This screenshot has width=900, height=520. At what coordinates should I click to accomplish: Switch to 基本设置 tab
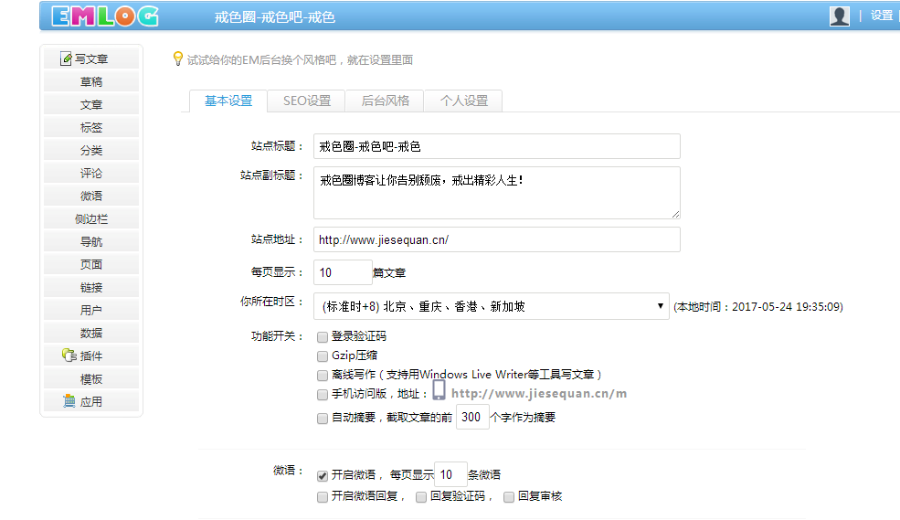tap(228, 101)
